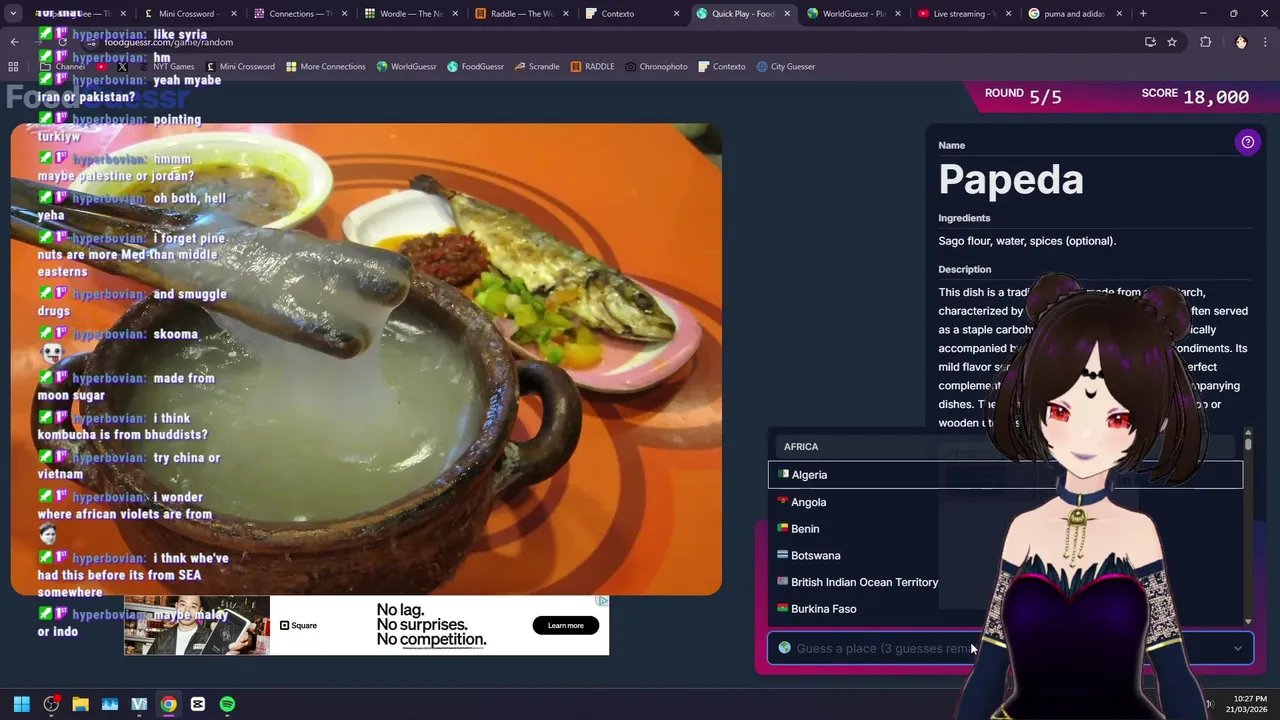Collapse the country dropdown with chevron arrow
The image size is (1280, 720).
pyautogui.click(x=1238, y=648)
